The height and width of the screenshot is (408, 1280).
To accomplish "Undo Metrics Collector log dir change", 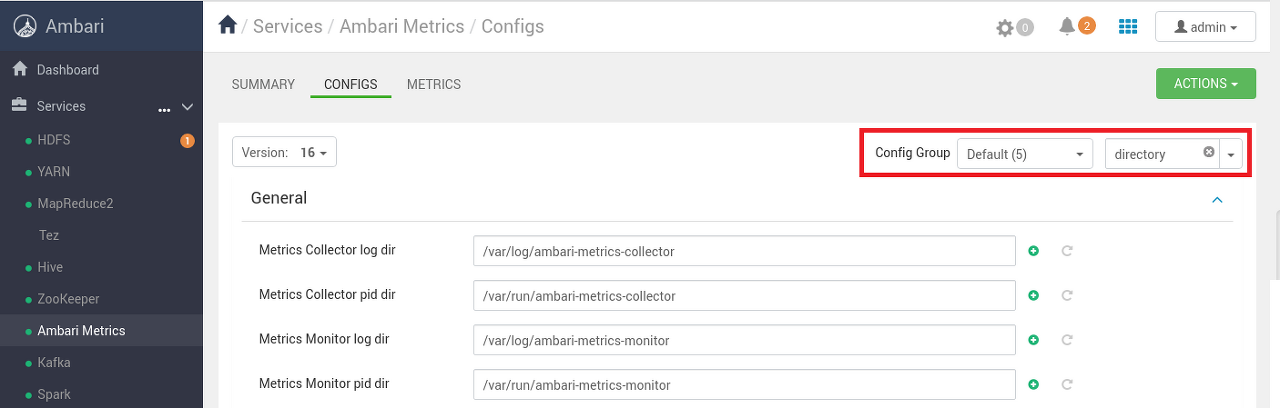I will point(1067,251).
